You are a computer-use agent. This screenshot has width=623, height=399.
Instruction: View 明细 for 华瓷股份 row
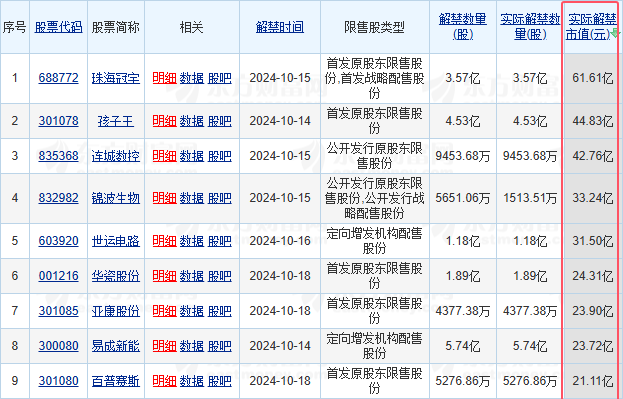[164, 276]
